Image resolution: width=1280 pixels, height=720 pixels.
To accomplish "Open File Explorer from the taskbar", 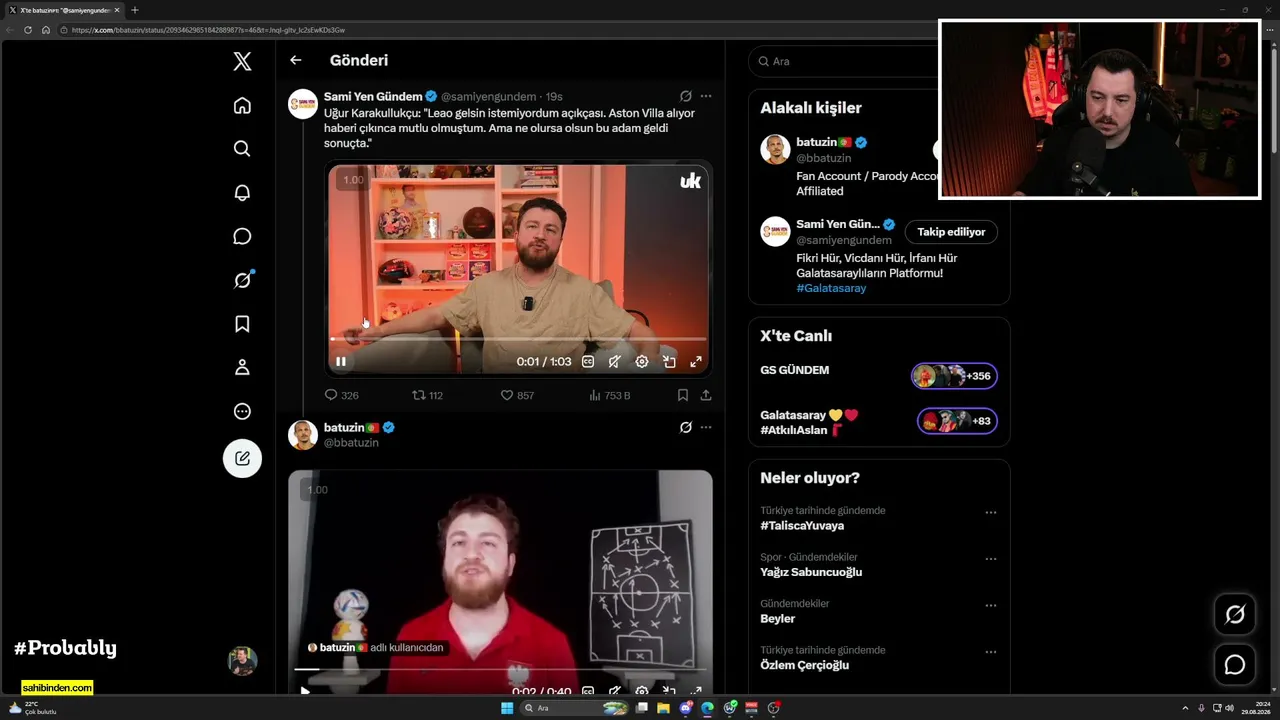I will pos(663,708).
